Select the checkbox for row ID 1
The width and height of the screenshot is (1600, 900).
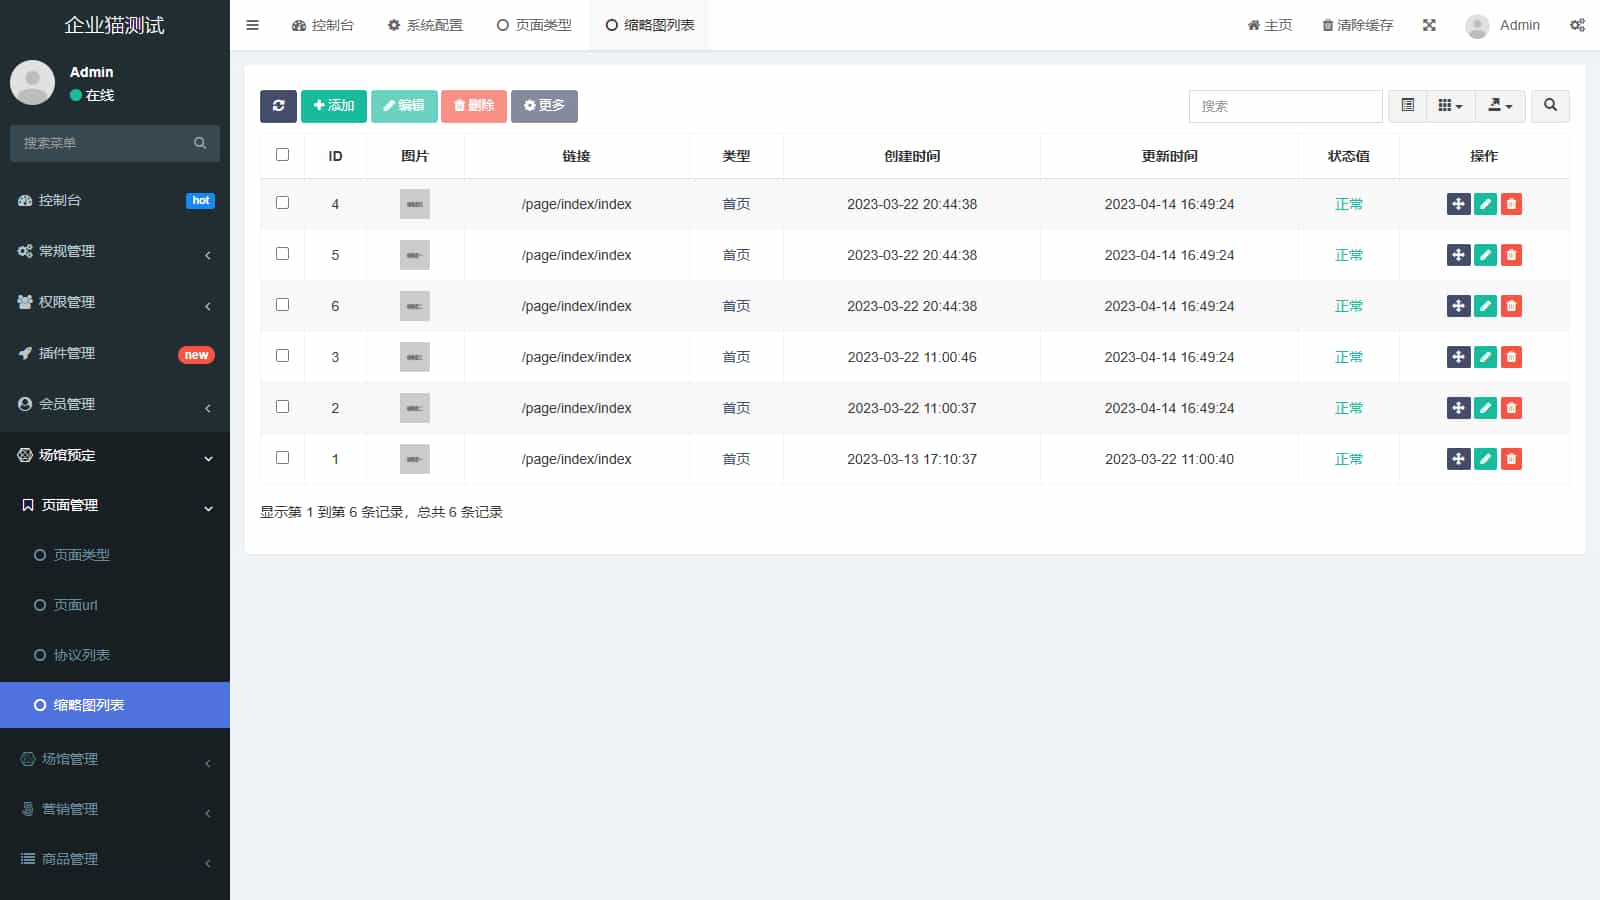(282, 458)
